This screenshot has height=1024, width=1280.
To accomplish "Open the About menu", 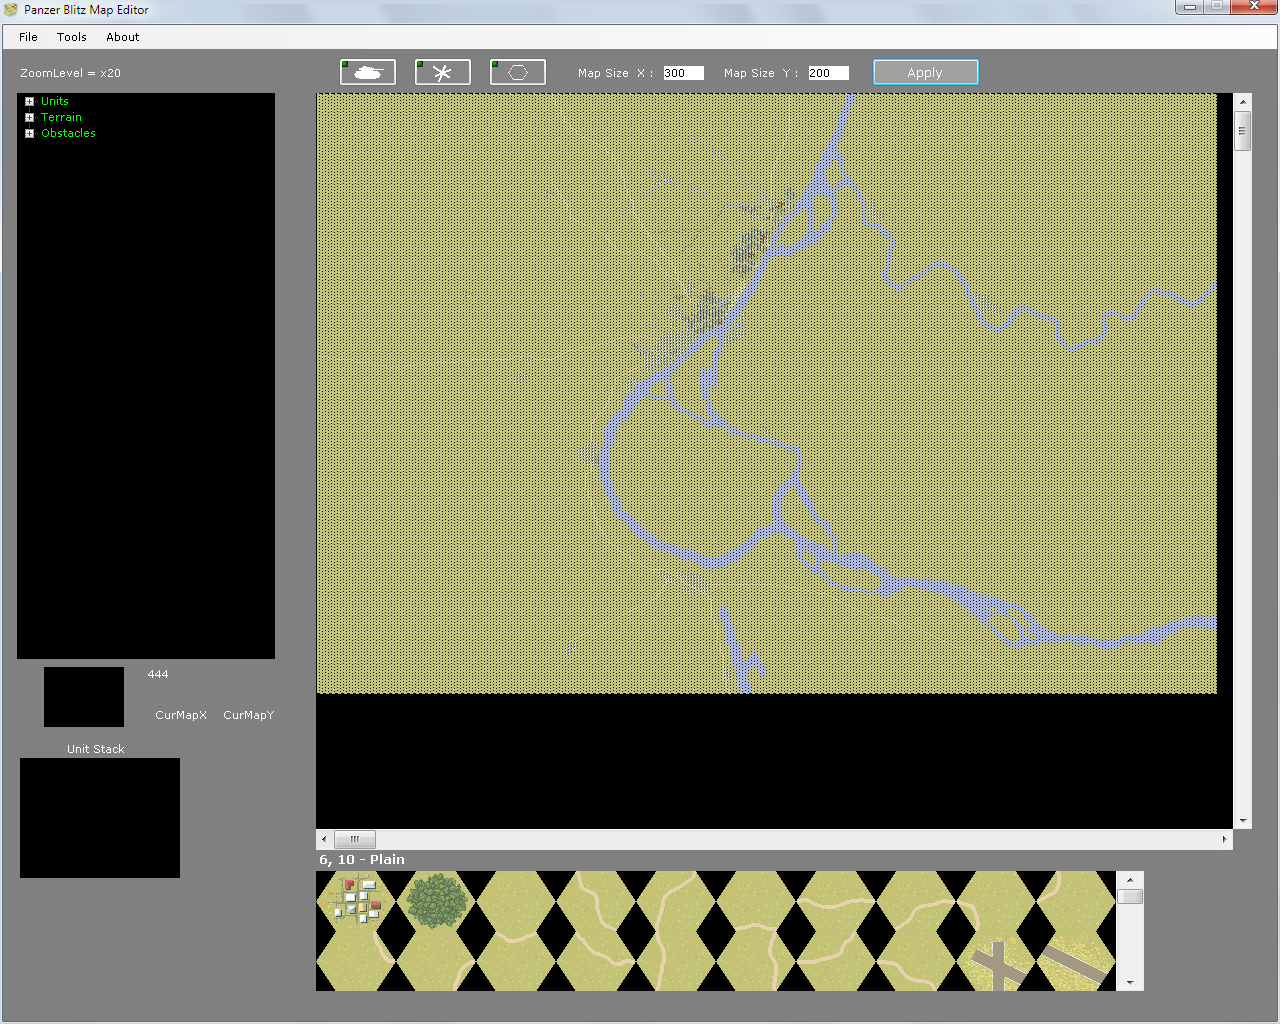I will [123, 37].
